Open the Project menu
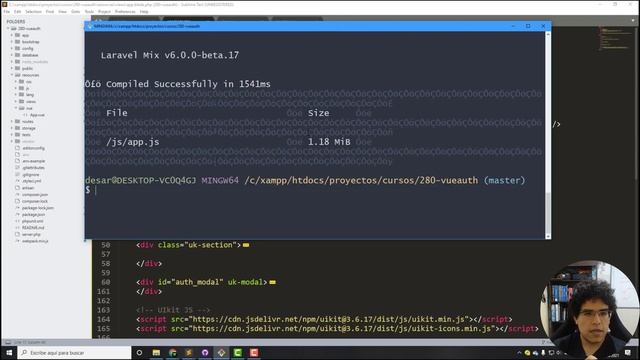The width and height of the screenshot is (640, 360). pos(104,11)
